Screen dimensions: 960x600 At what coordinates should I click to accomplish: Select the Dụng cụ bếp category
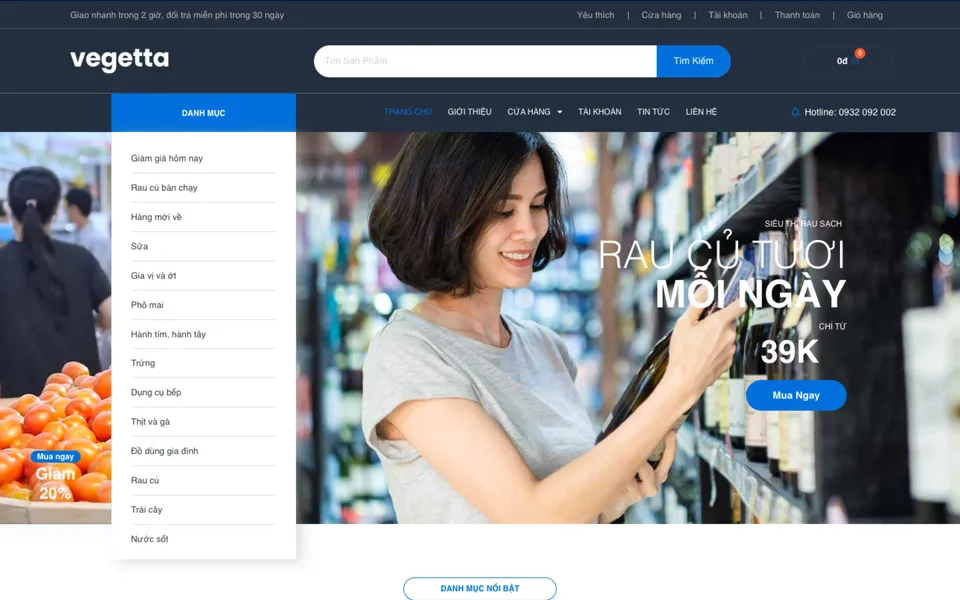156,392
